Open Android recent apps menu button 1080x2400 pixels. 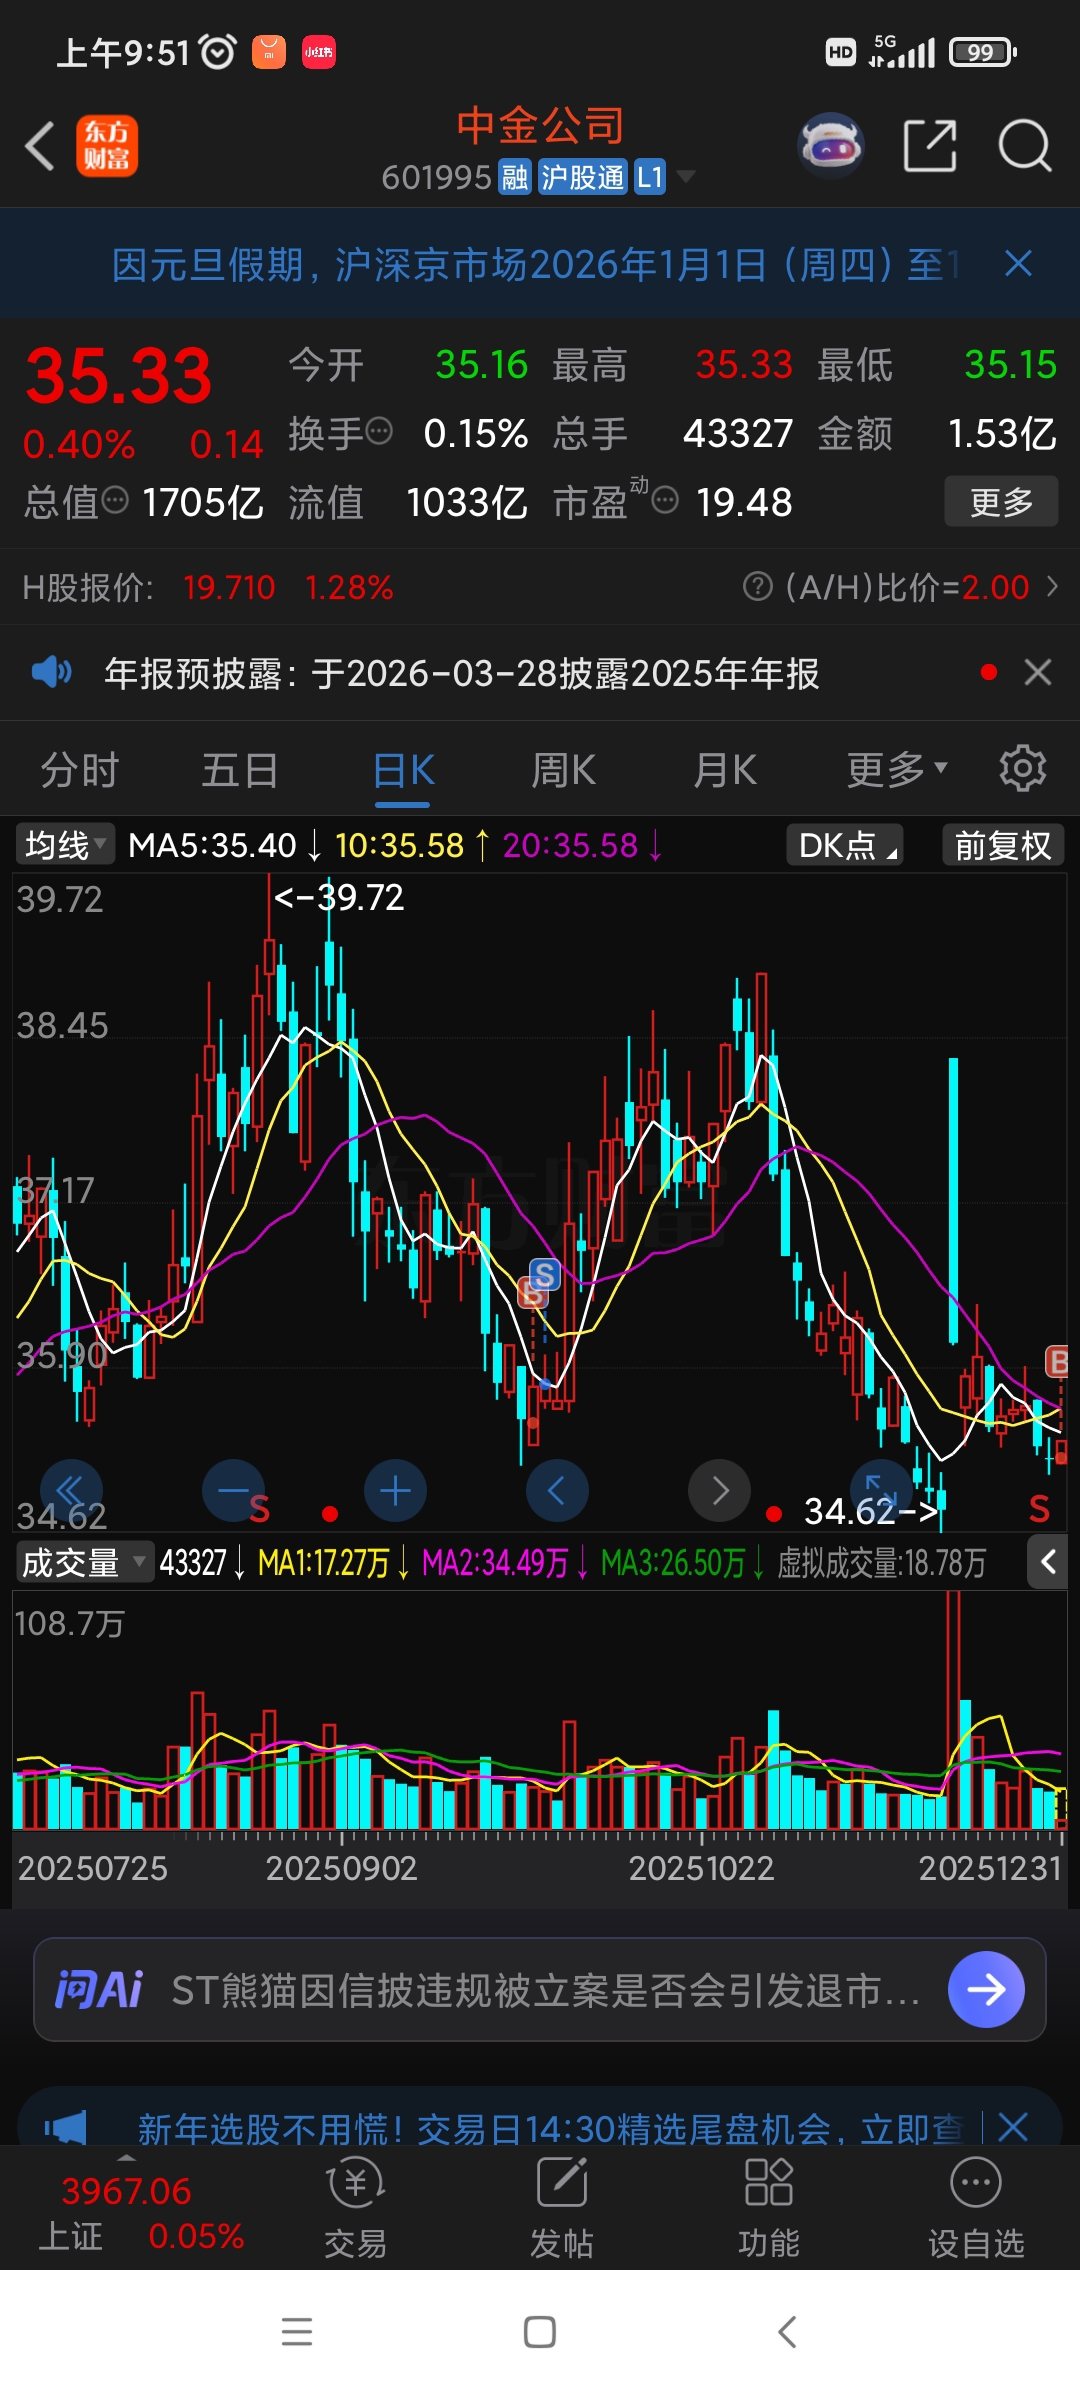(x=297, y=2332)
